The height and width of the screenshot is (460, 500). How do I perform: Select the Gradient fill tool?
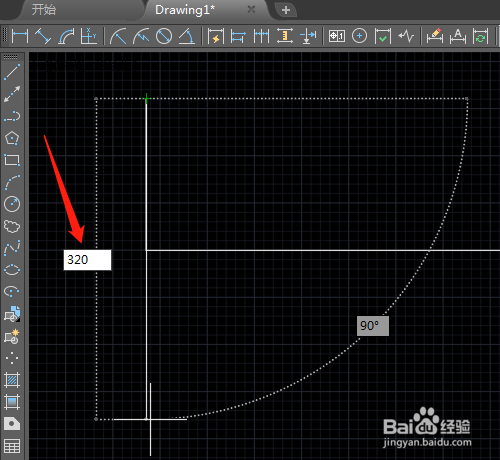tap(12, 402)
